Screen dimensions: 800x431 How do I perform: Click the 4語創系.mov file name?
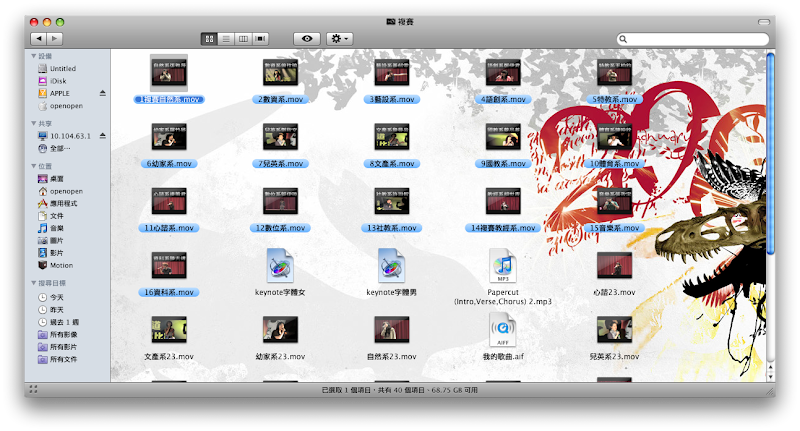pyautogui.click(x=503, y=99)
